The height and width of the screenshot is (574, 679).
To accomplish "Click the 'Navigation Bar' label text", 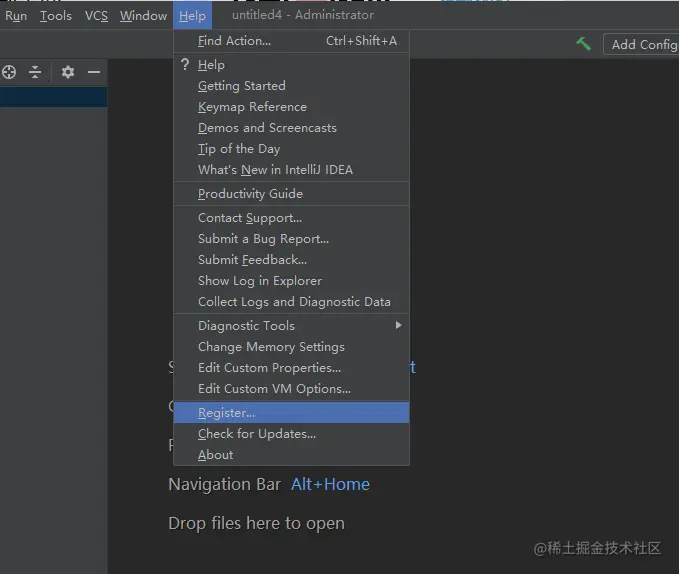I will coord(224,484).
